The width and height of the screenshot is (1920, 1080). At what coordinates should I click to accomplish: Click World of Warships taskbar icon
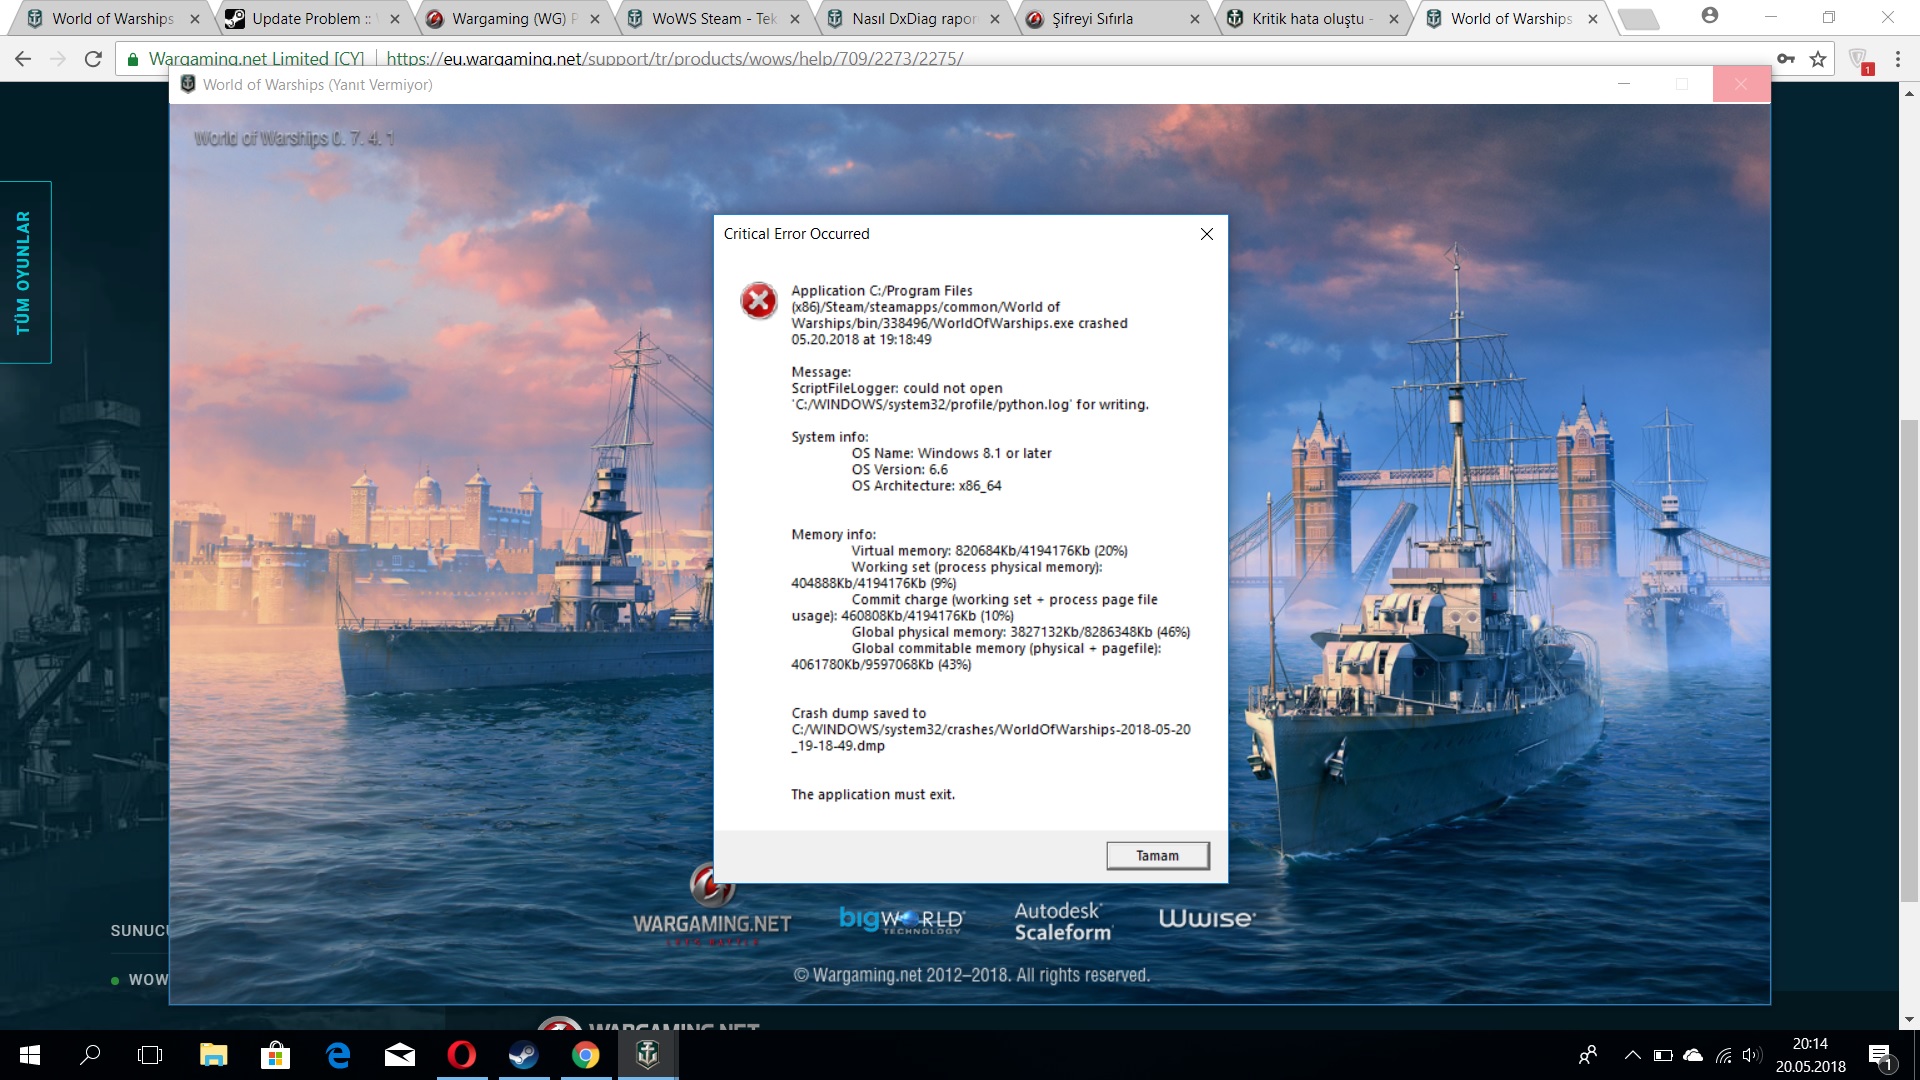[648, 1055]
